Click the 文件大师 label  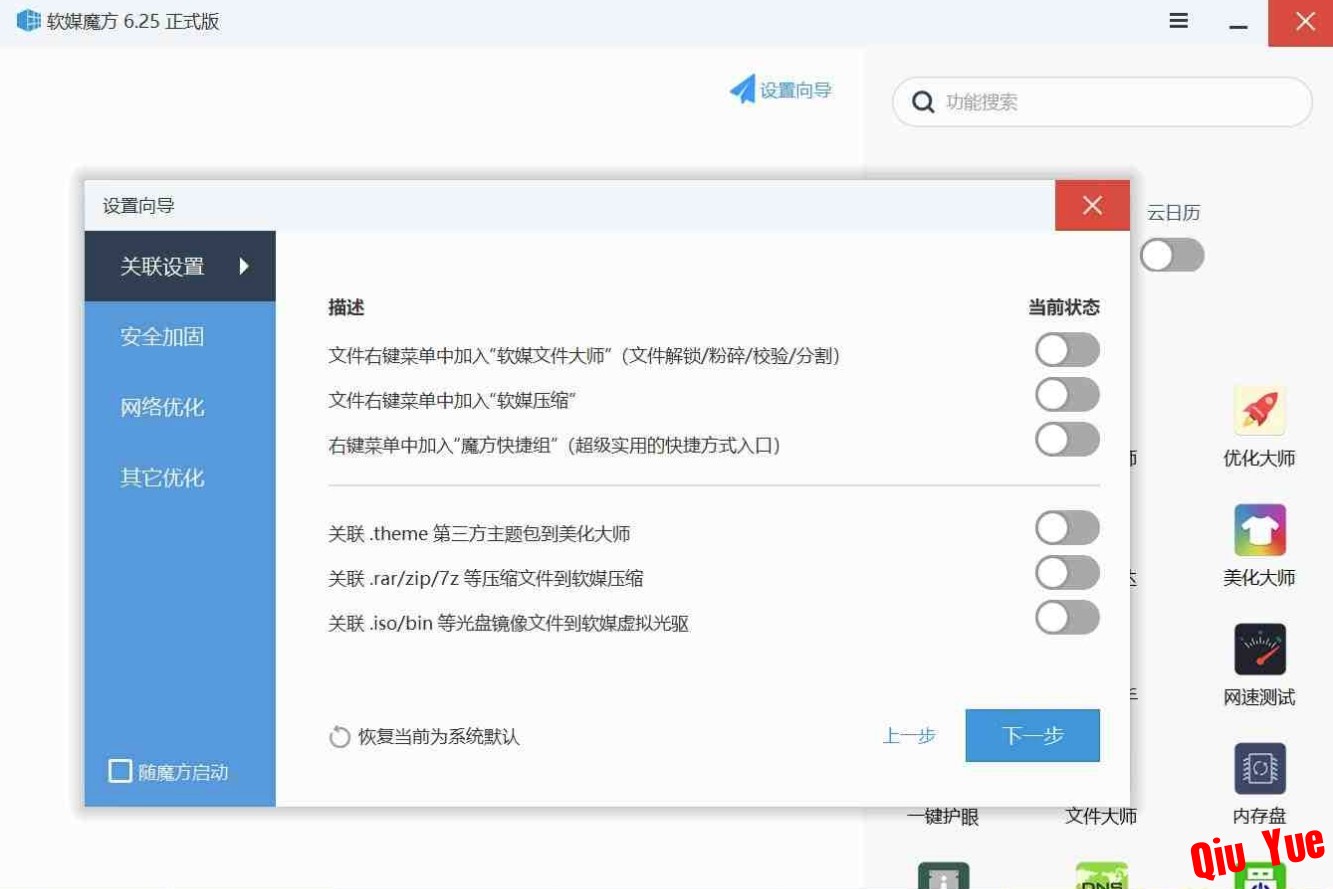pyautogui.click(x=1101, y=816)
